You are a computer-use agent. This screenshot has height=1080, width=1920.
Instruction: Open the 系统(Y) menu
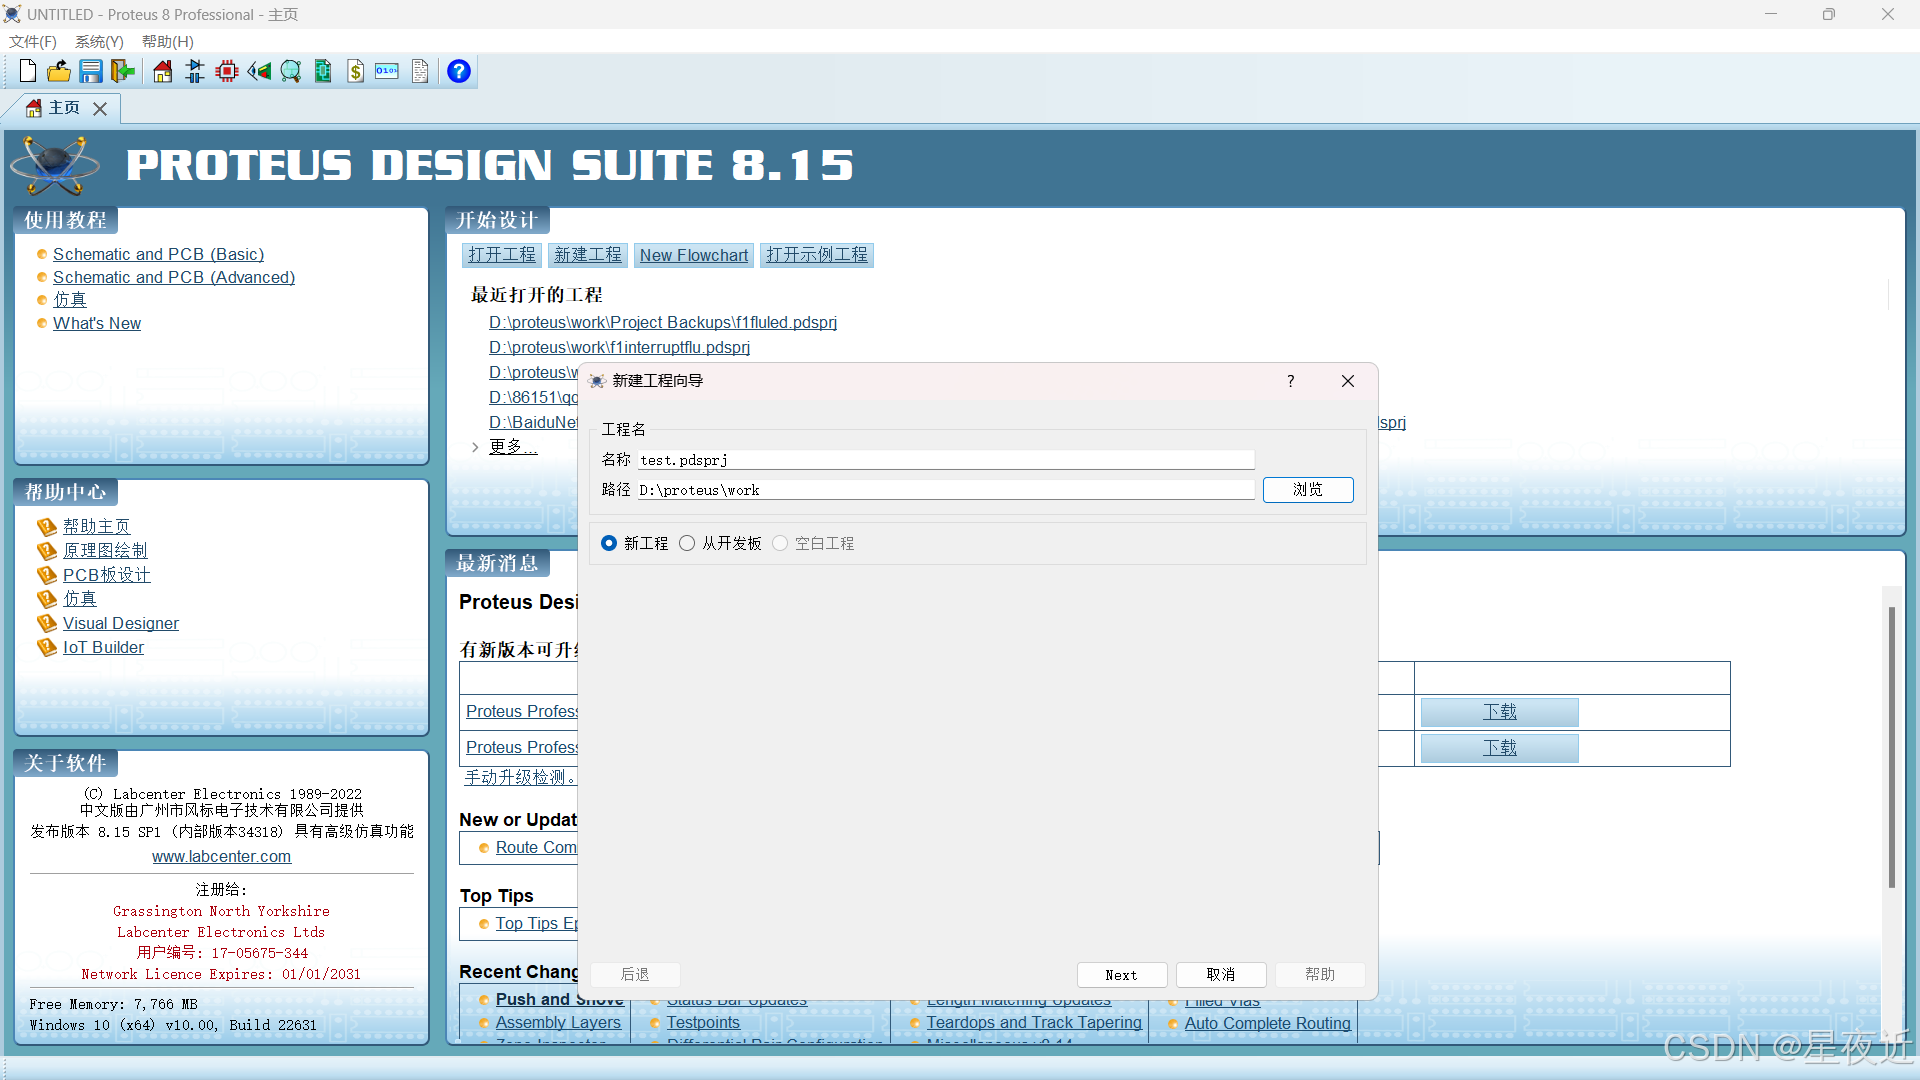tap(99, 41)
